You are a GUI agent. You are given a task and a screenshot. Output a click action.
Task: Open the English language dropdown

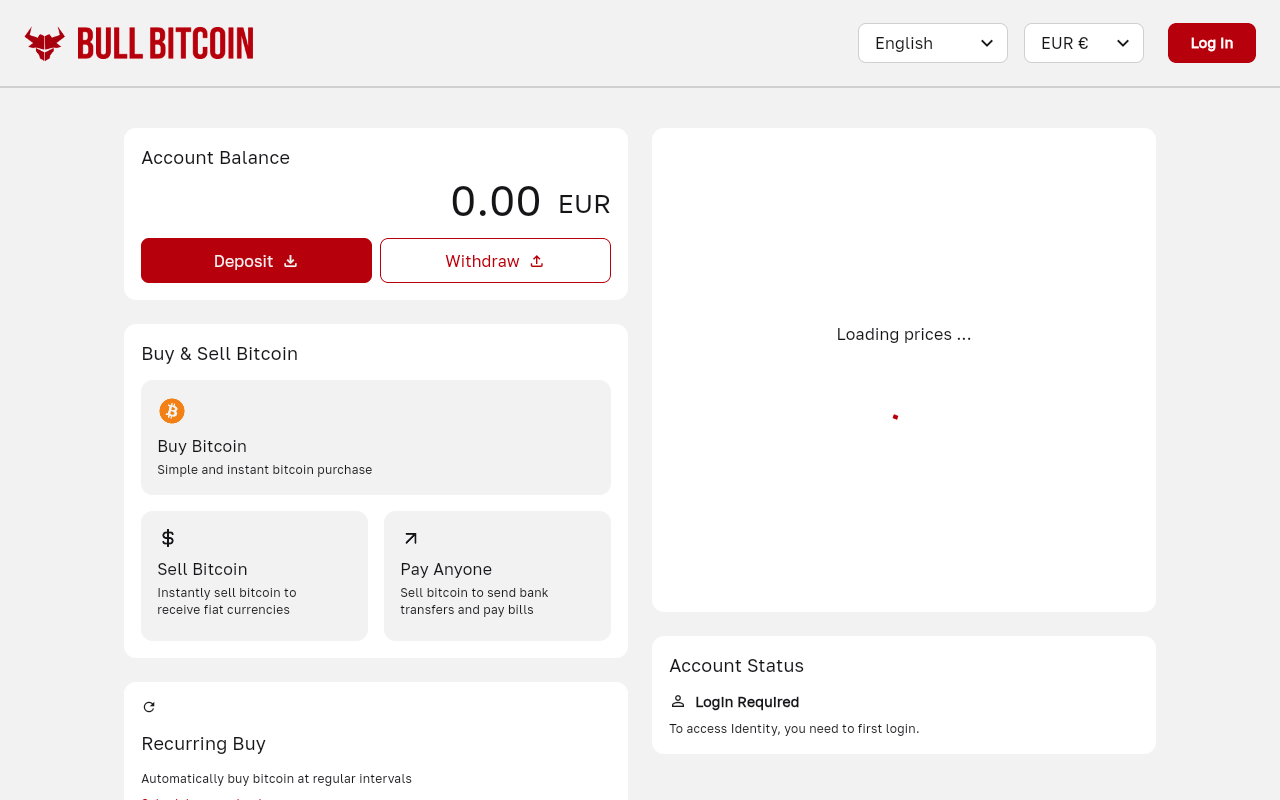point(932,43)
